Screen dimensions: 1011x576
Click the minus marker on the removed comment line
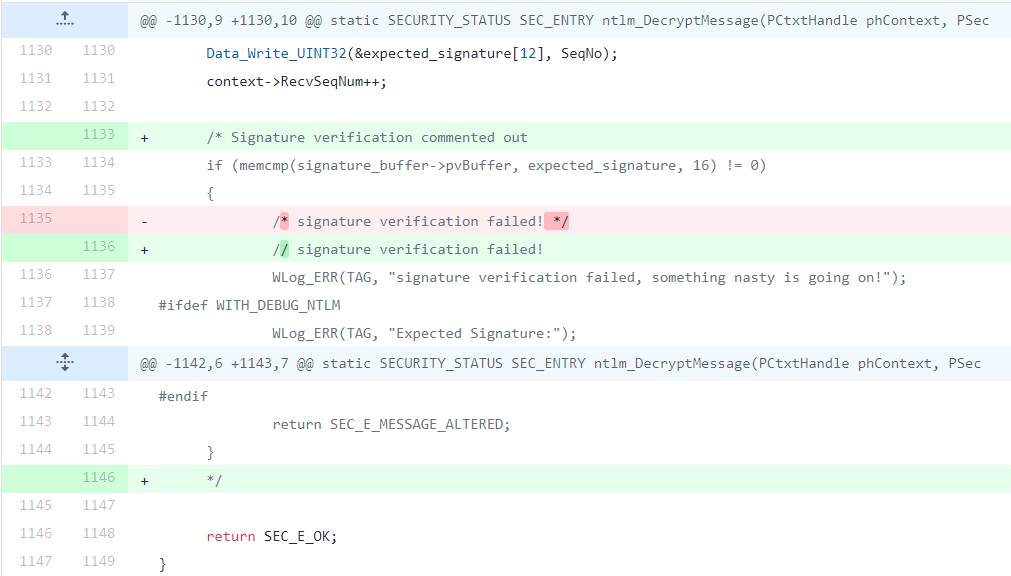point(144,222)
